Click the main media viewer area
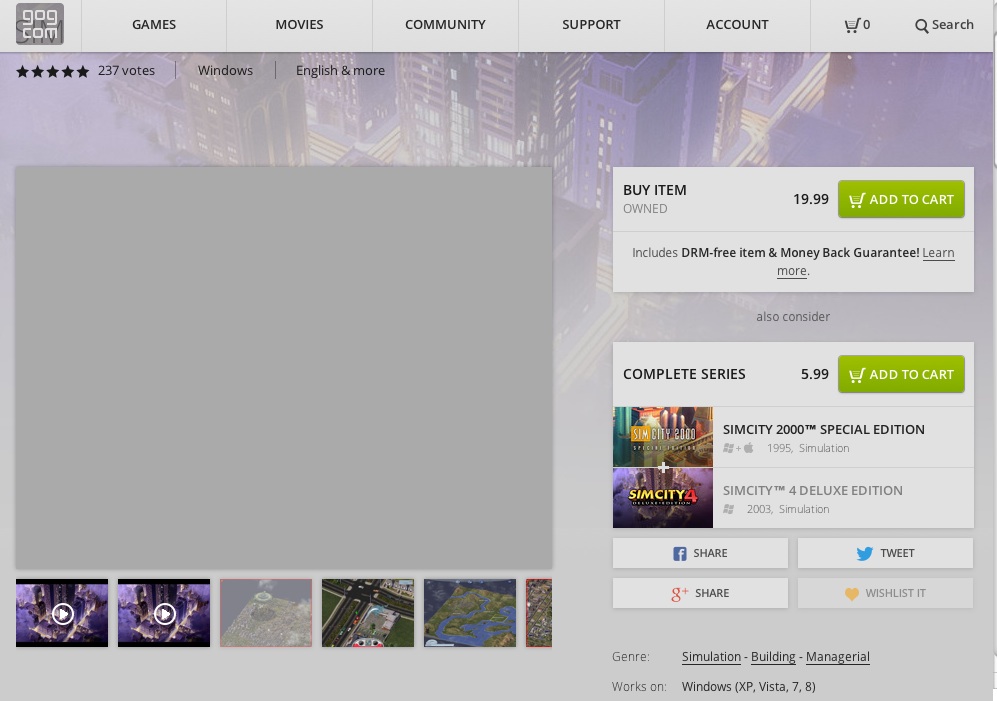The width and height of the screenshot is (997, 701). click(x=284, y=368)
